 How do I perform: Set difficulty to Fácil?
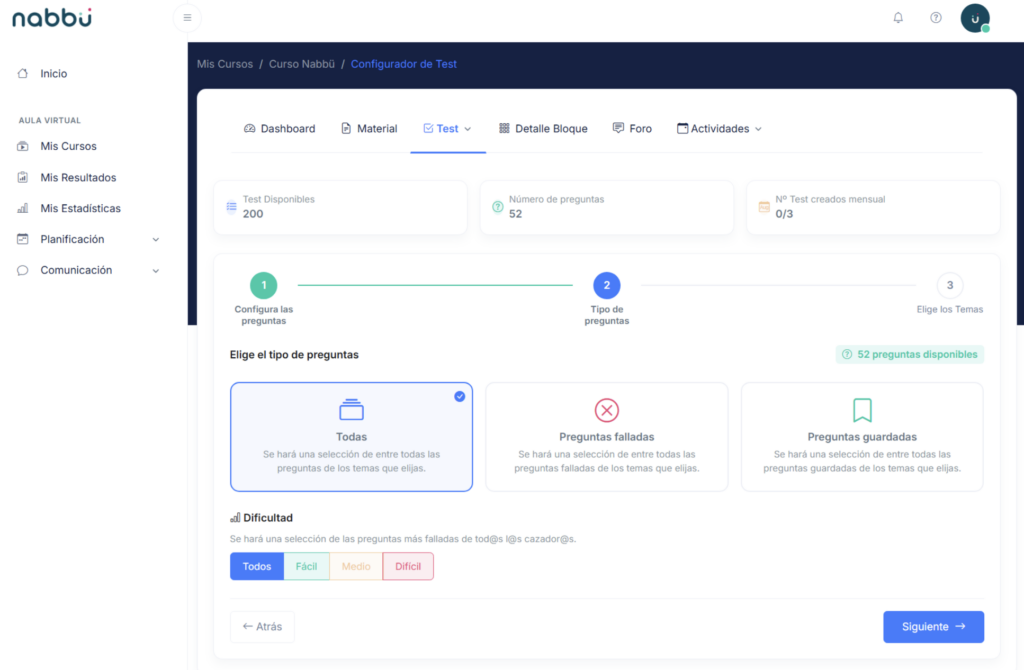click(306, 566)
